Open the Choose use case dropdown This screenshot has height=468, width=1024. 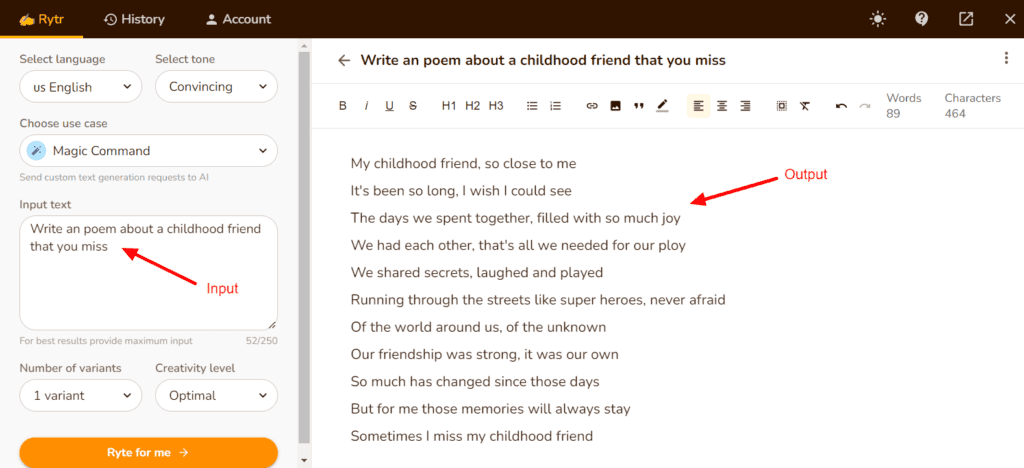(148, 151)
